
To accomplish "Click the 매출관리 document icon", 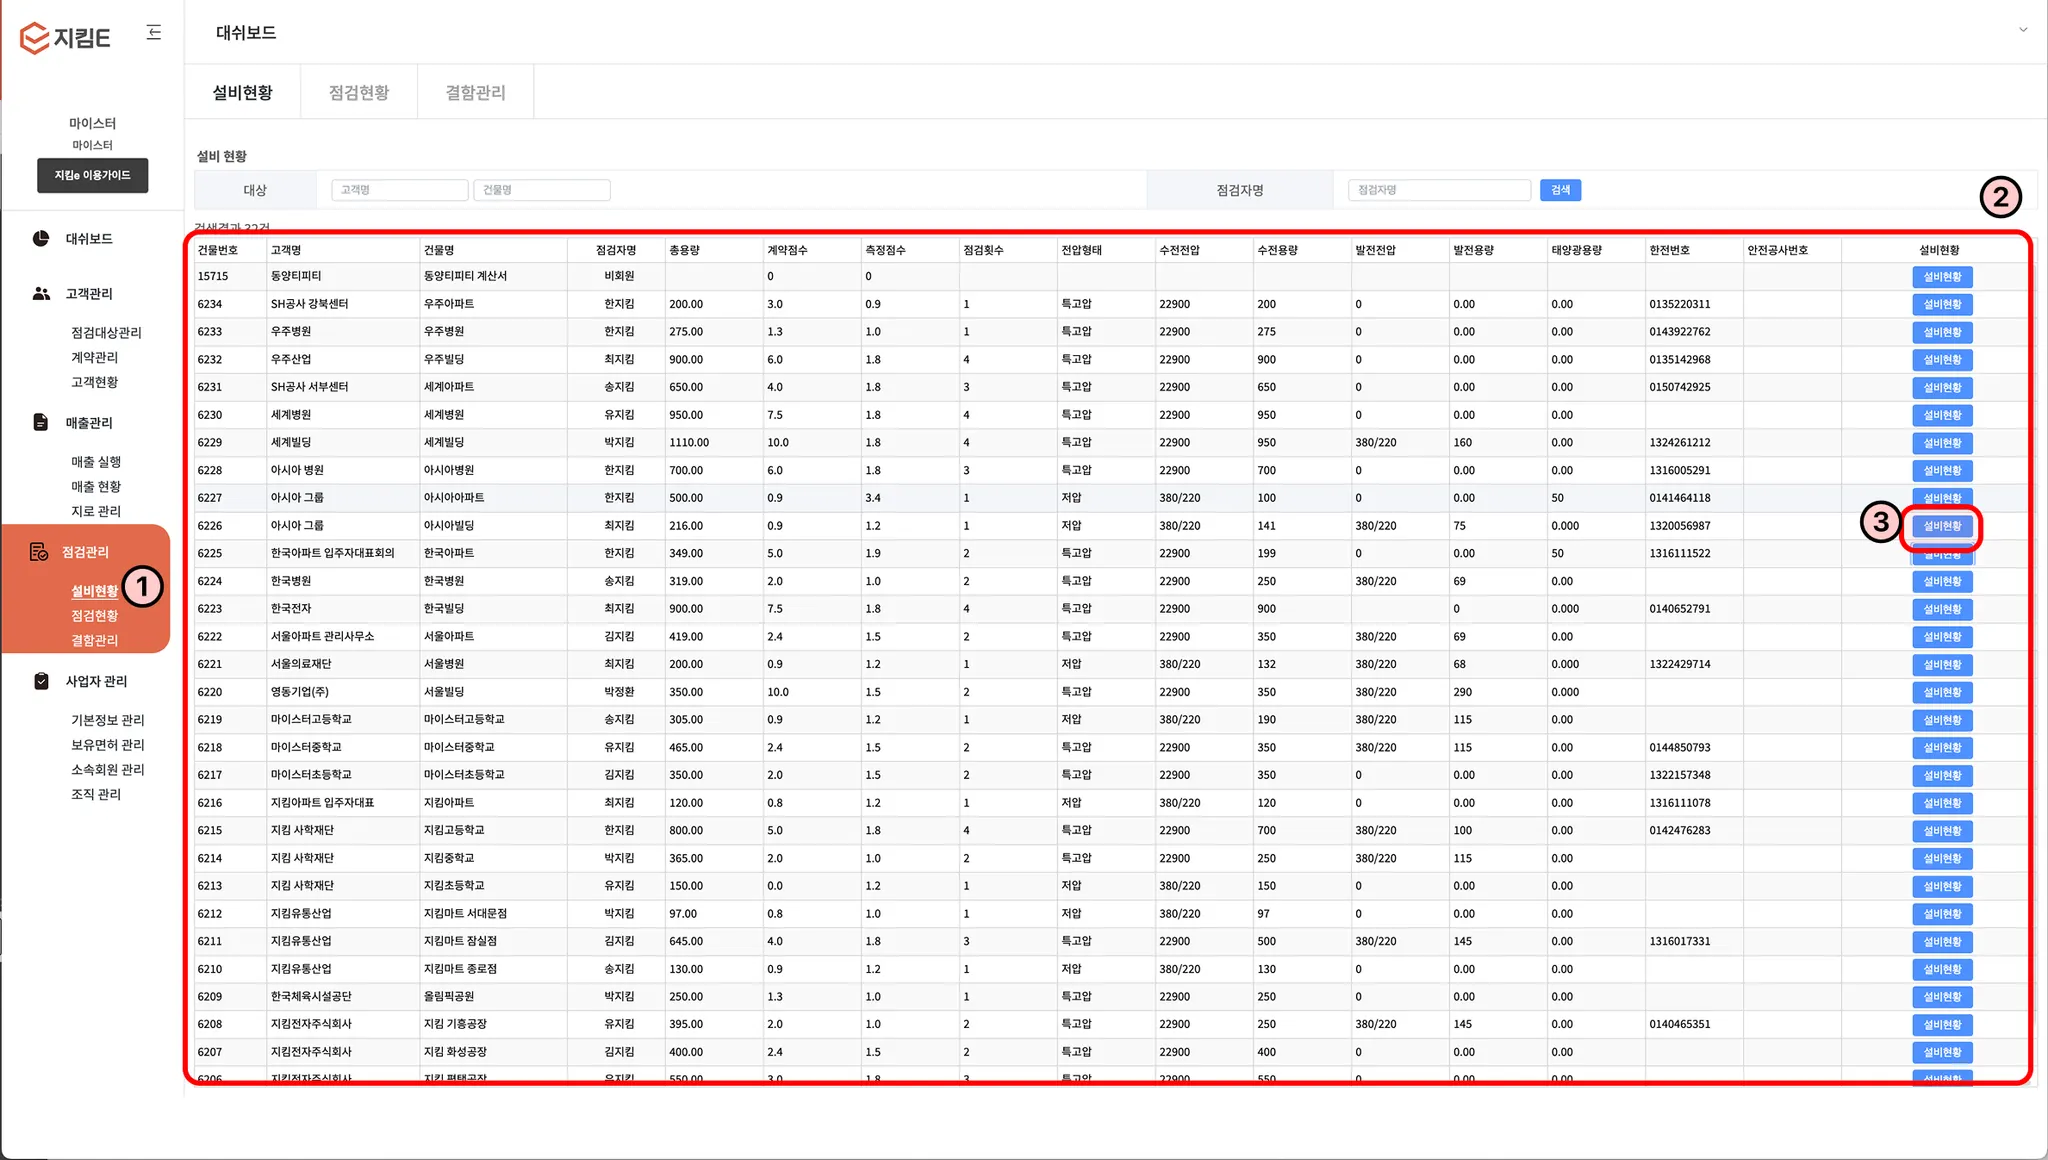I will coord(41,422).
